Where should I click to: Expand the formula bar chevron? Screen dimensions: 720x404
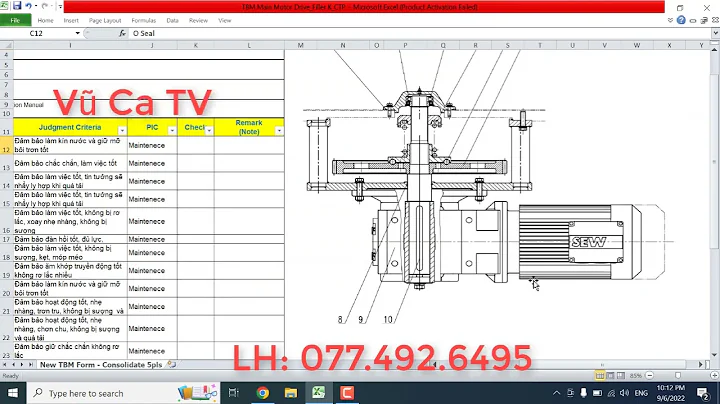coord(715,33)
